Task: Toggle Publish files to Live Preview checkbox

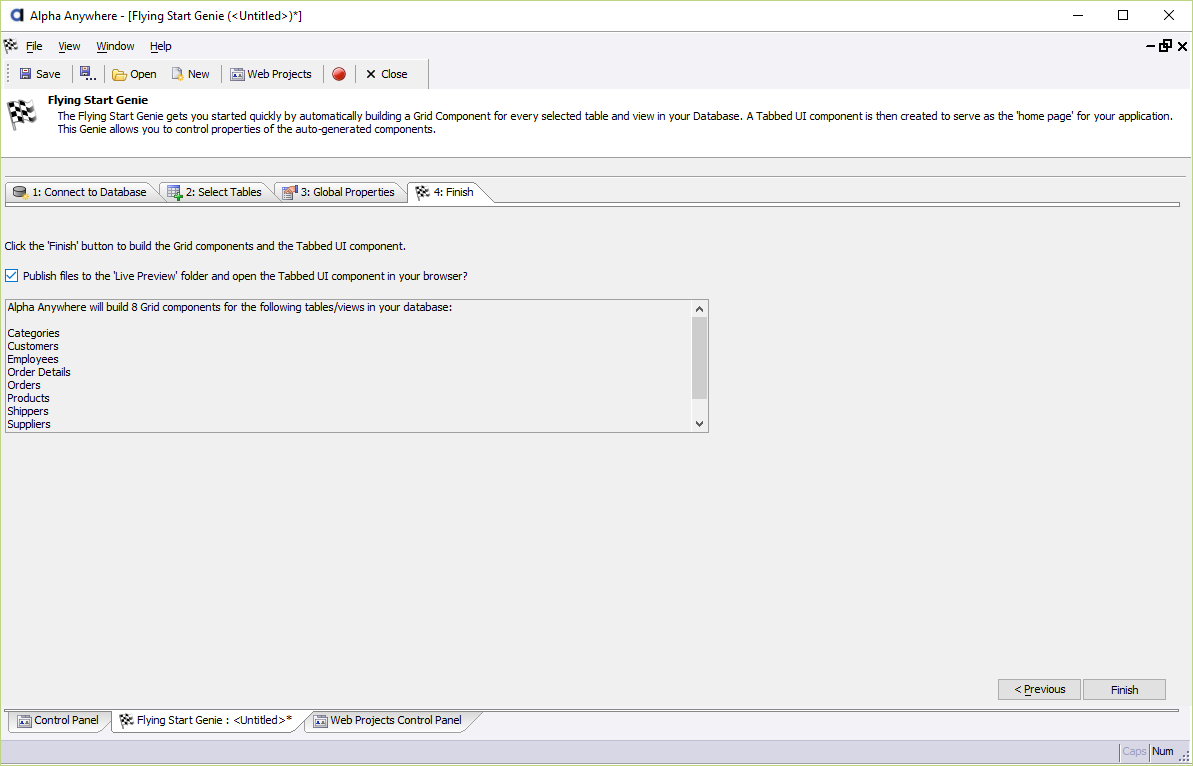Action: tap(11, 275)
